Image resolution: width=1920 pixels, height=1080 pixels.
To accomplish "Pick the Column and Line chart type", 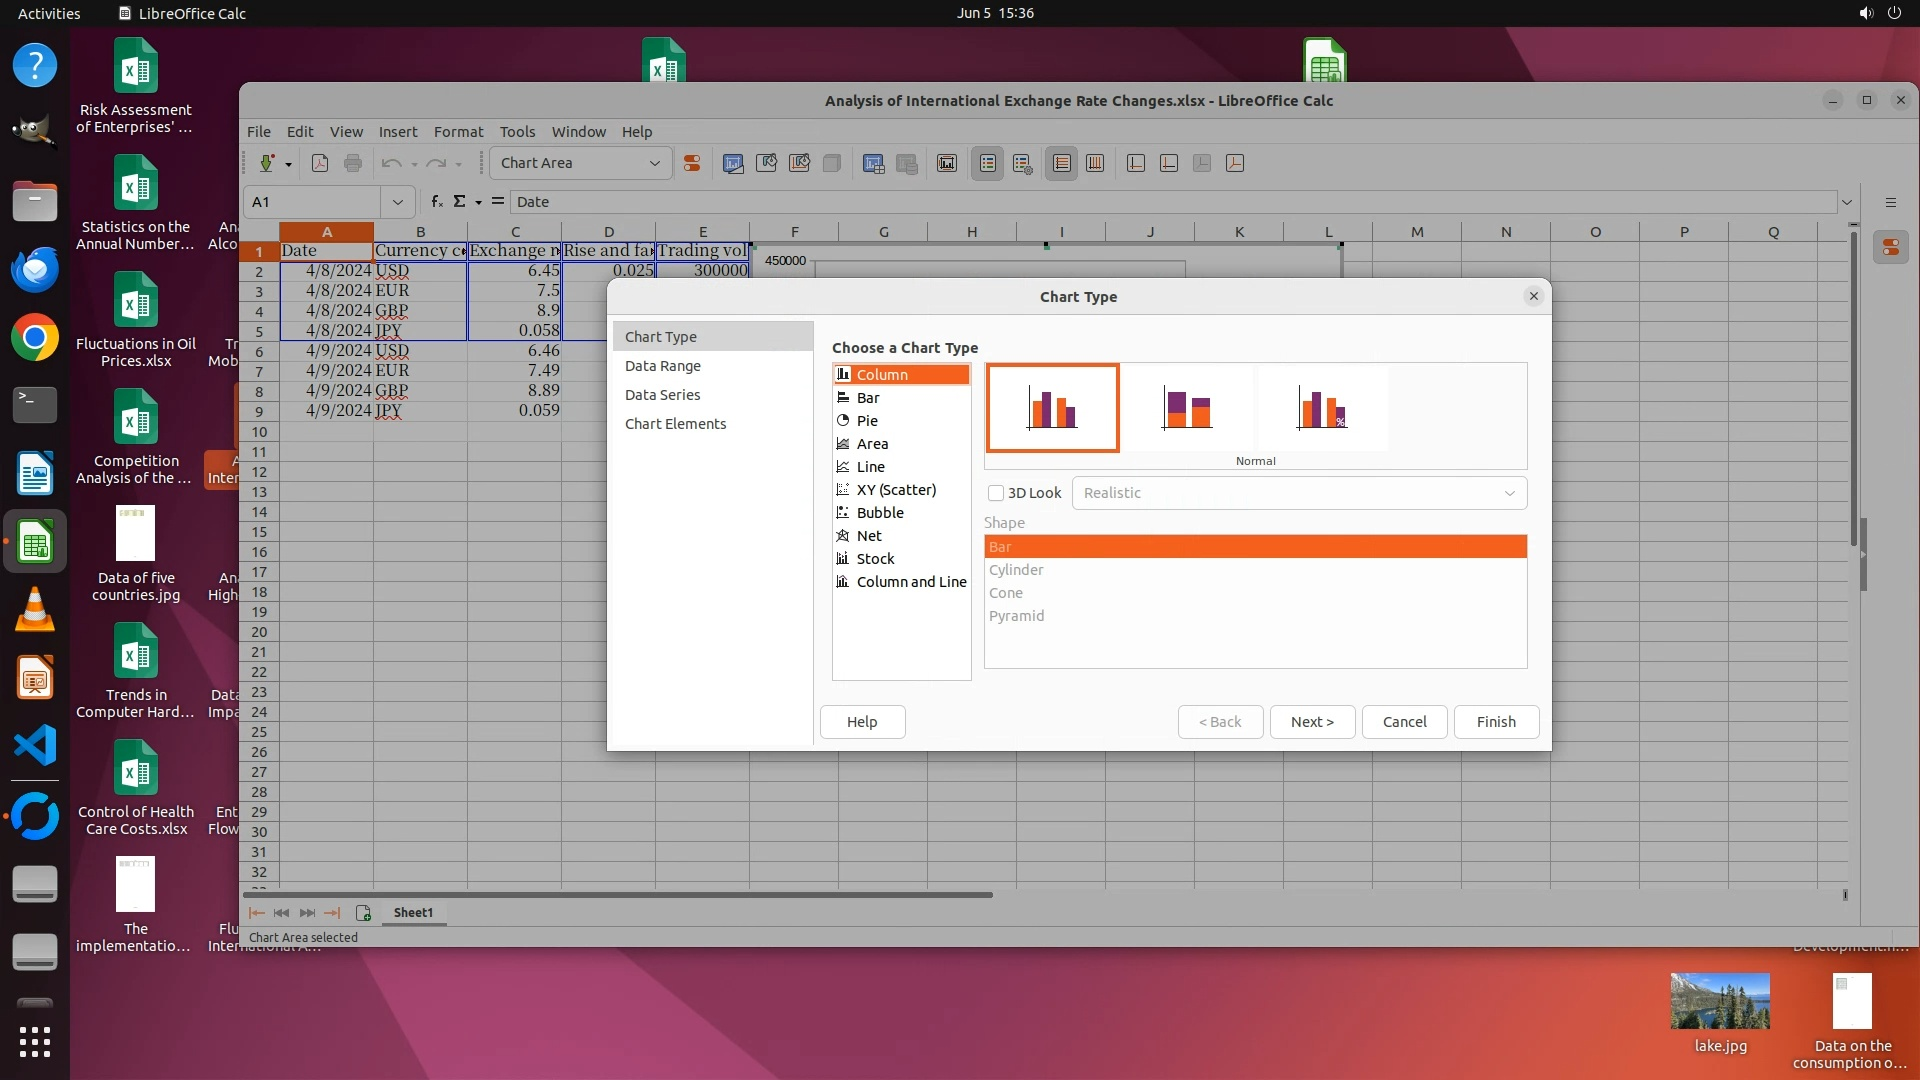I will pyautogui.click(x=910, y=582).
